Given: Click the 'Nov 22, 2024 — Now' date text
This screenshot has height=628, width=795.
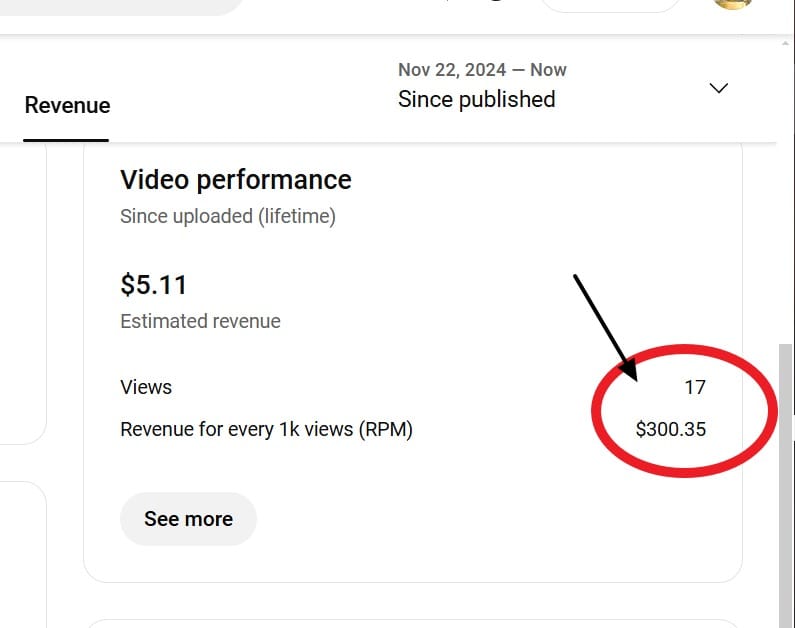Looking at the screenshot, I should click(x=482, y=70).
